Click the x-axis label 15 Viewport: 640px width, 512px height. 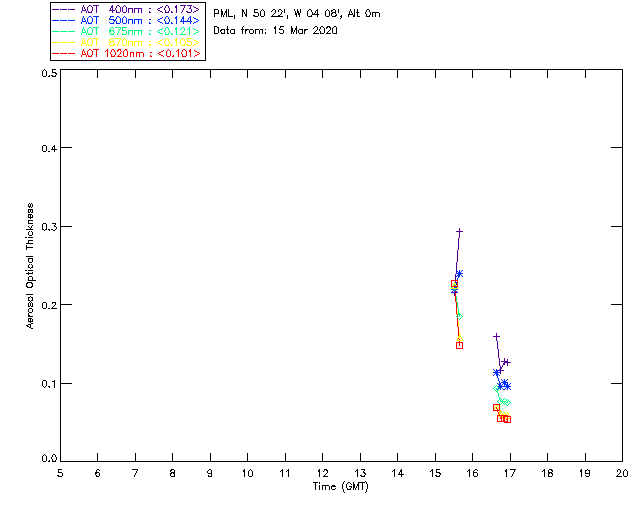435,473
